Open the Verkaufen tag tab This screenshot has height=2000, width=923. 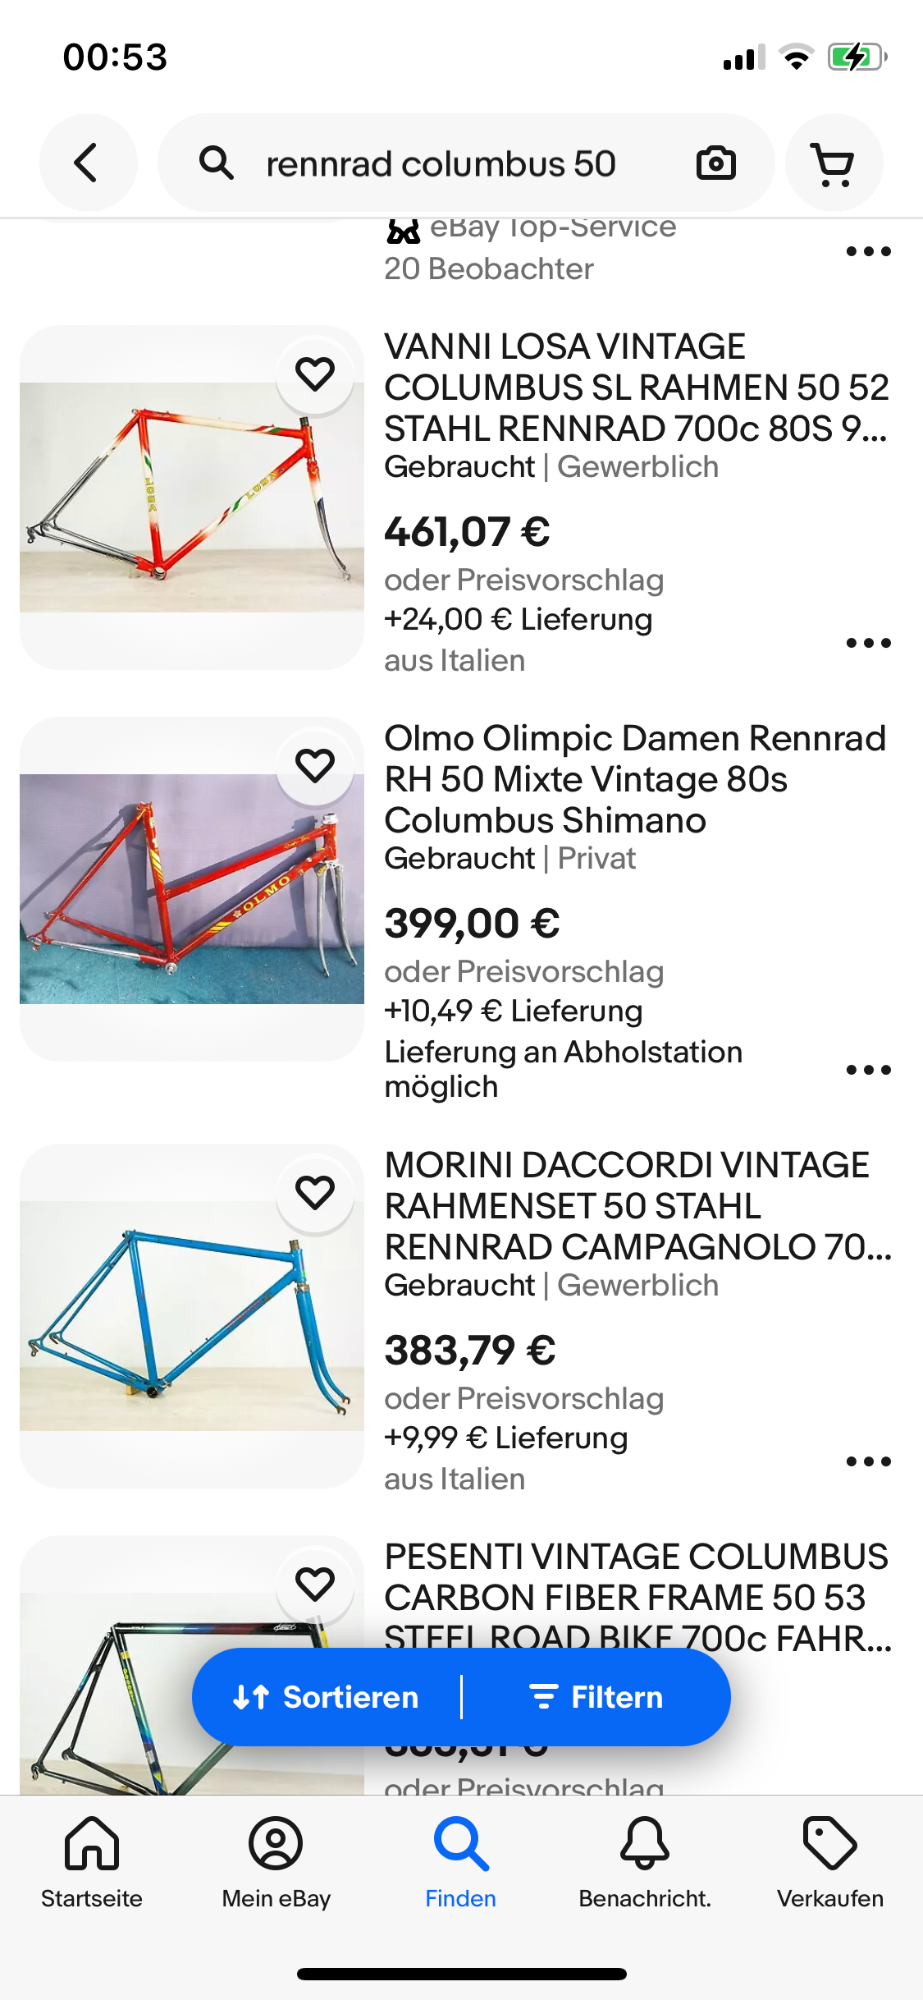(830, 1862)
